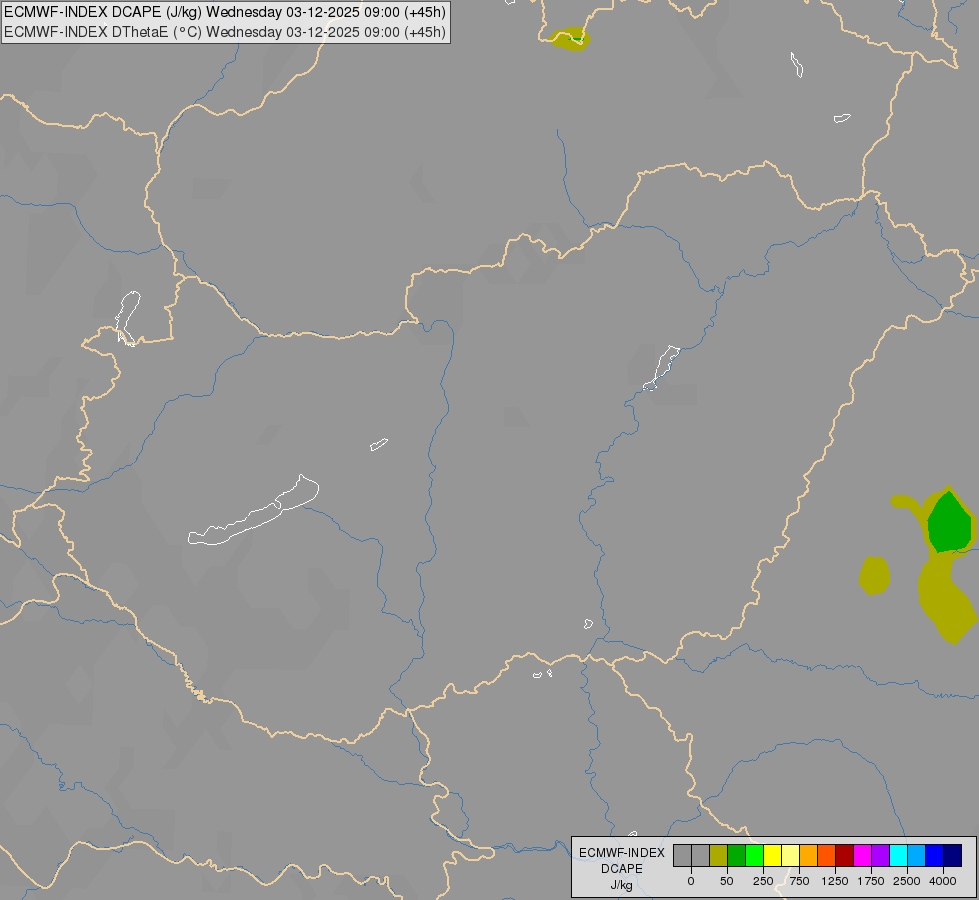Image resolution: width=979 pixels, height=900 pixels.
Task: Click the cyan legend swatch
Action: tap(898, 856)
